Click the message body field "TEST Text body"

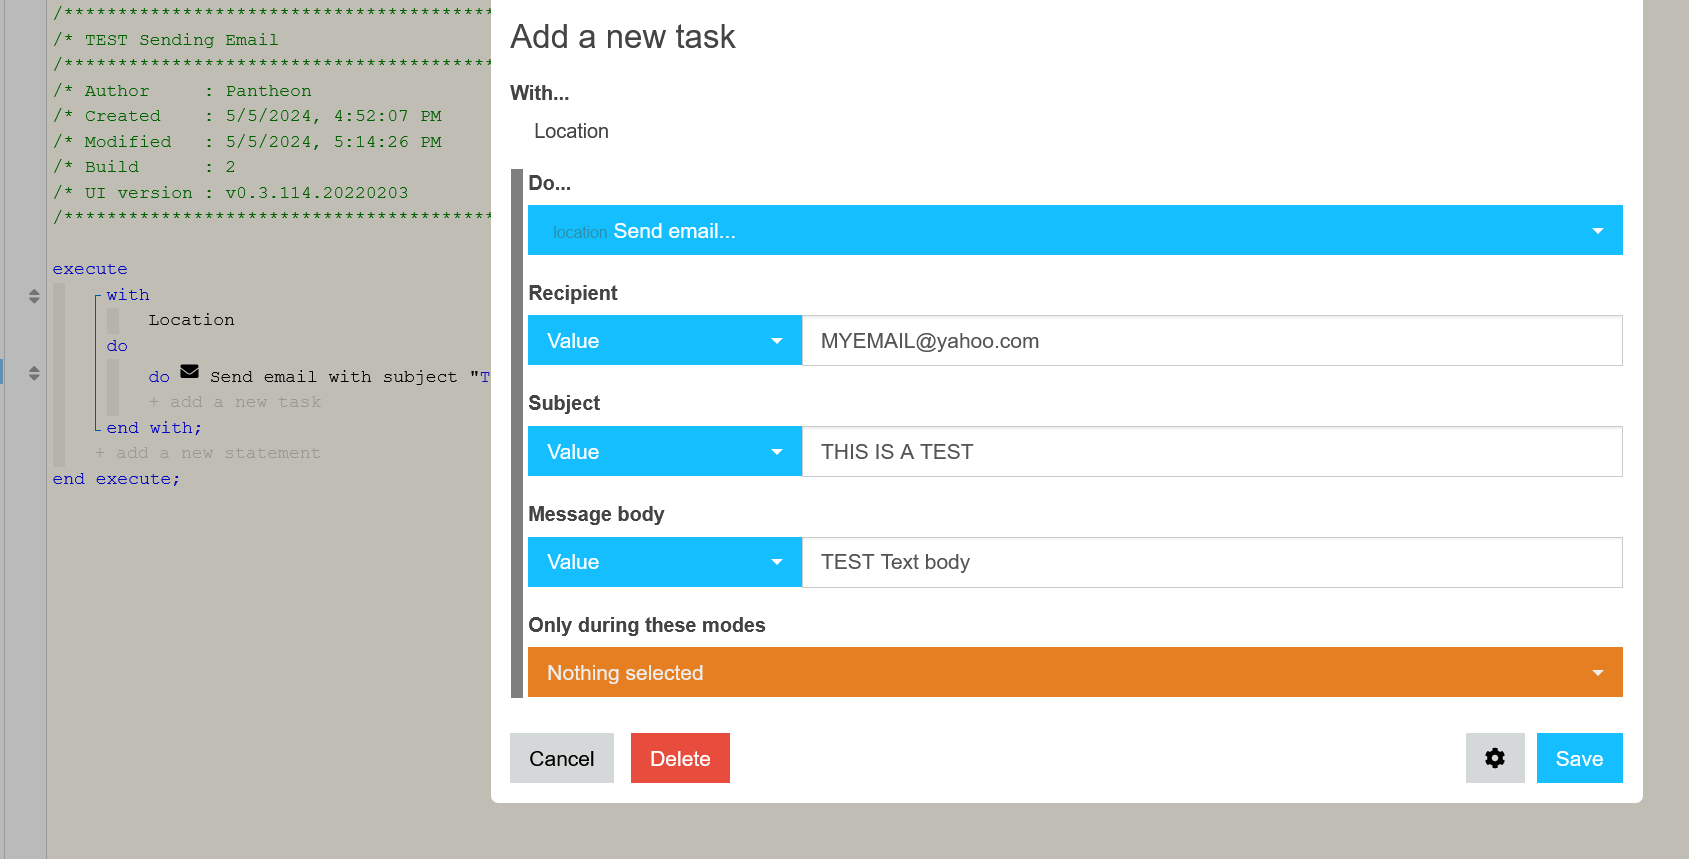[1211, 562]
